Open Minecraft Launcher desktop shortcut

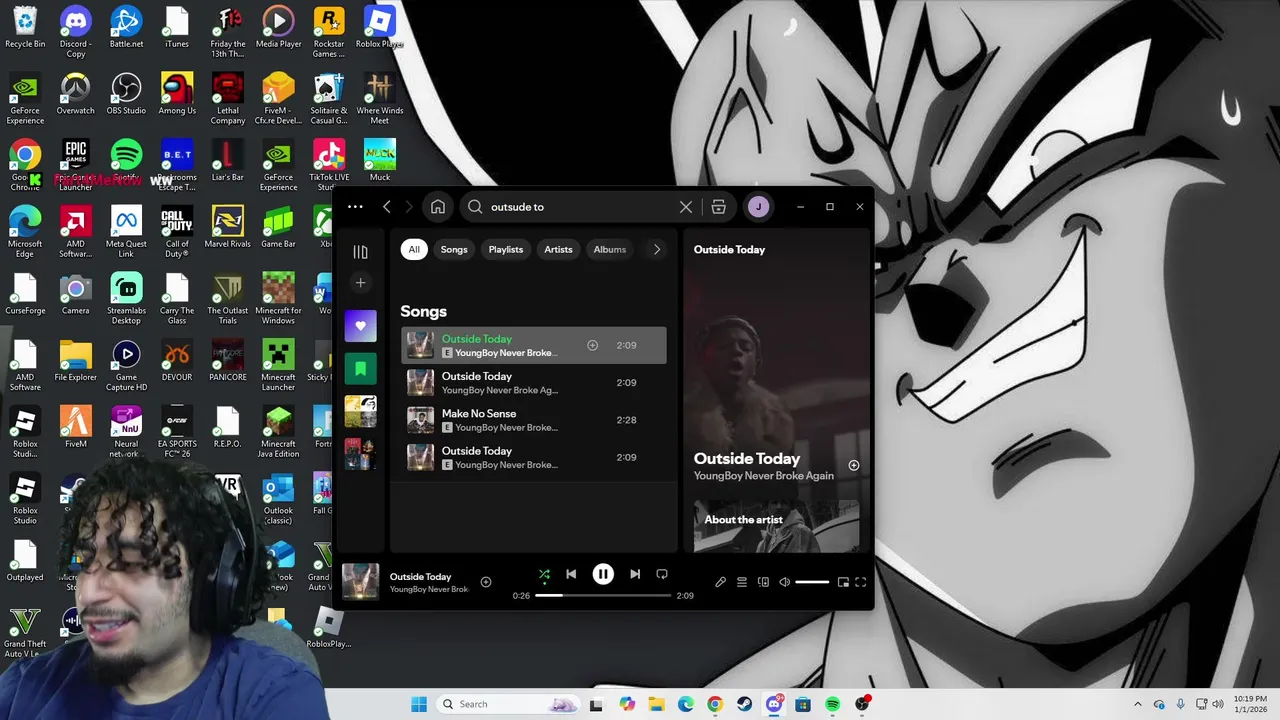(x=278, y=365)
